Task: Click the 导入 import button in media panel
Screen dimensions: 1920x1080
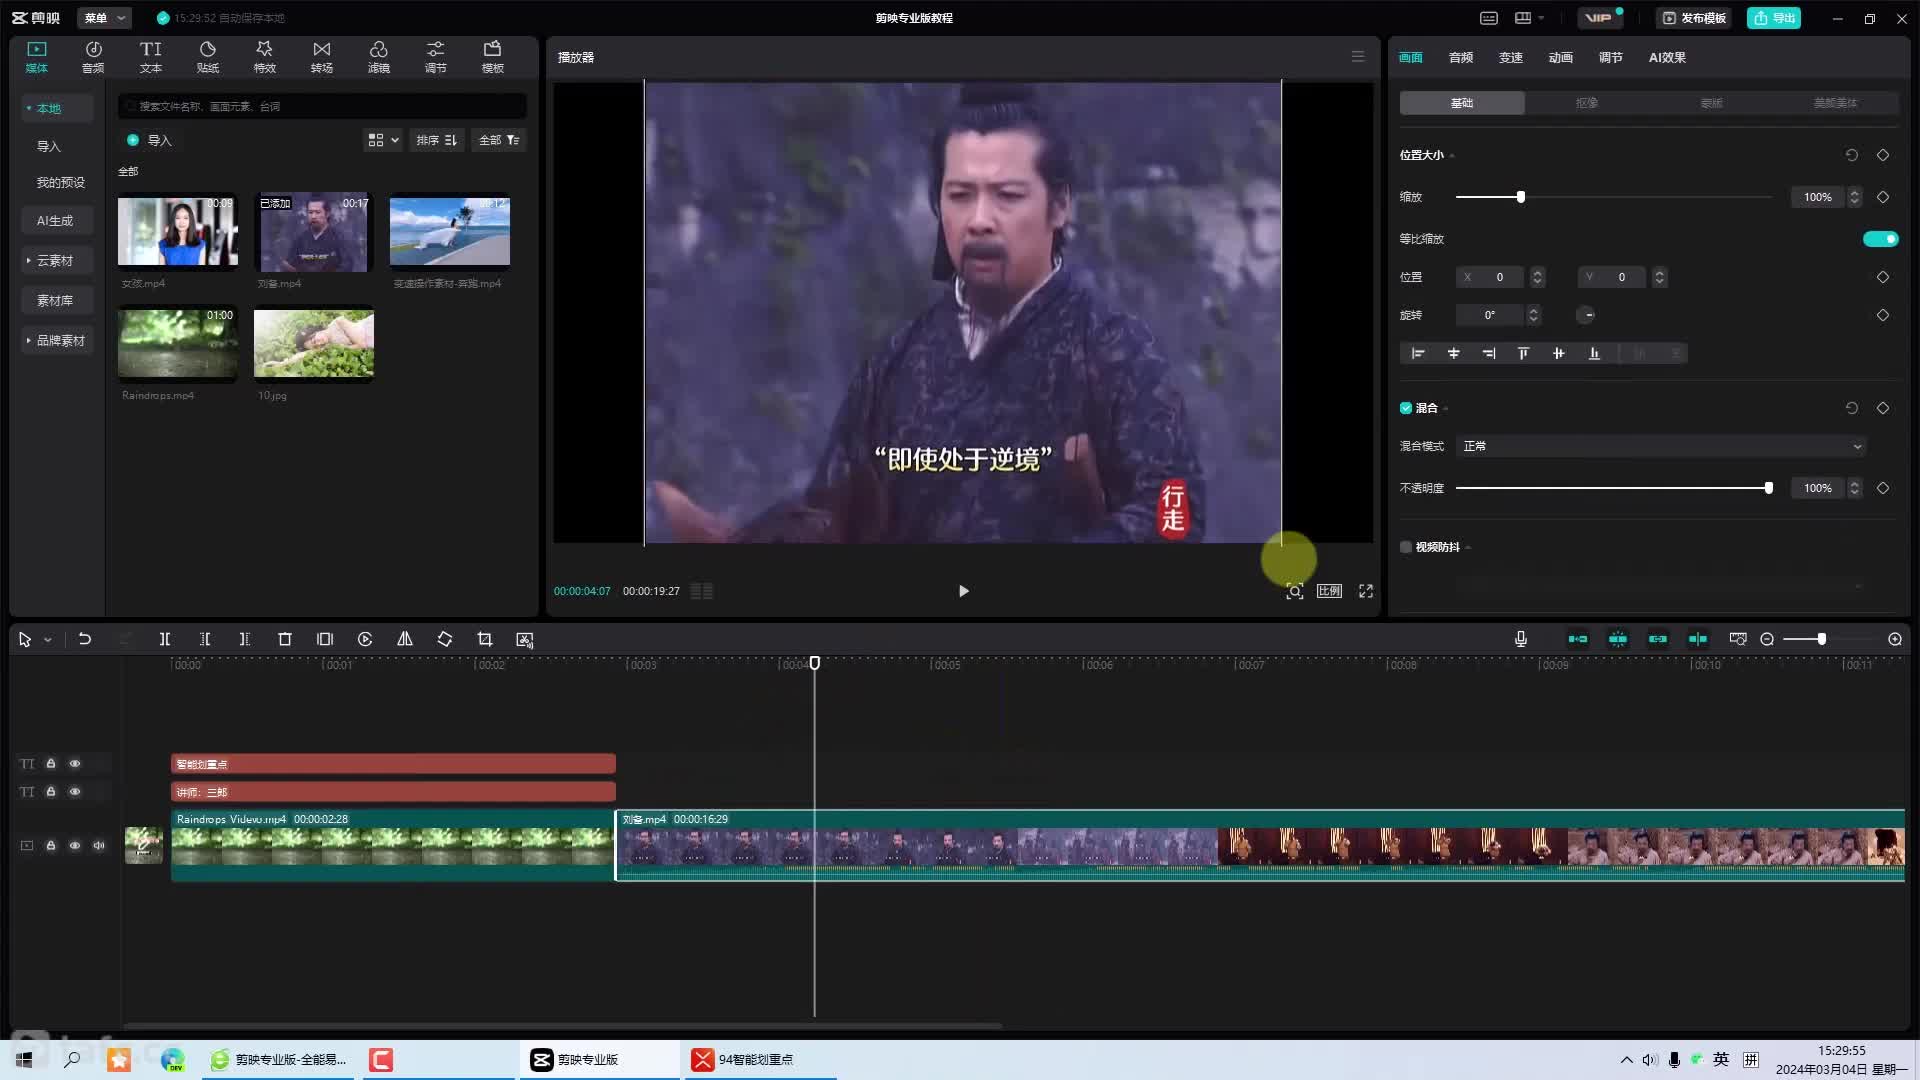Action: click(x=150, y=140)
